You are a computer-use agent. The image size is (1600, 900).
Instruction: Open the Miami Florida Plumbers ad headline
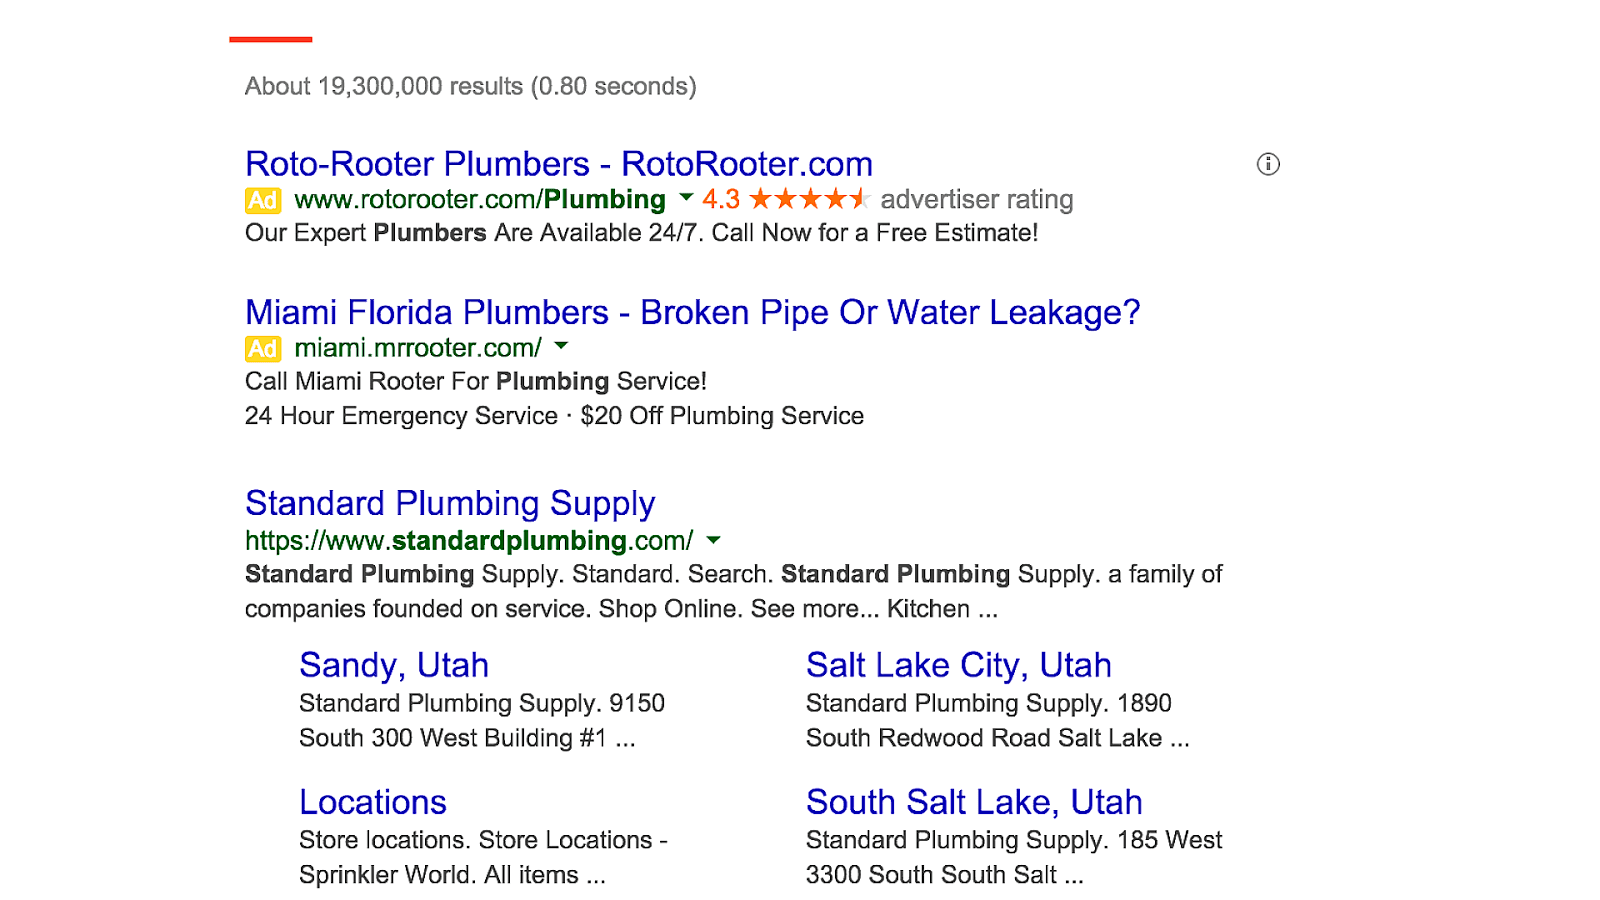[x=692, y=312]
